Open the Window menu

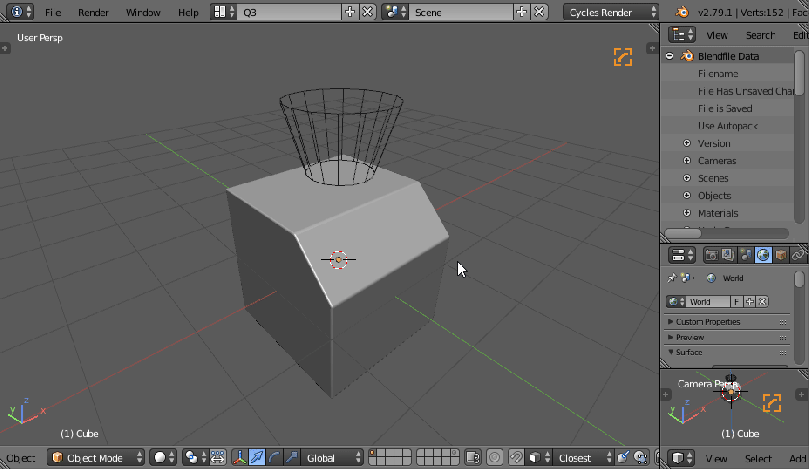click(x=143, y=12)
